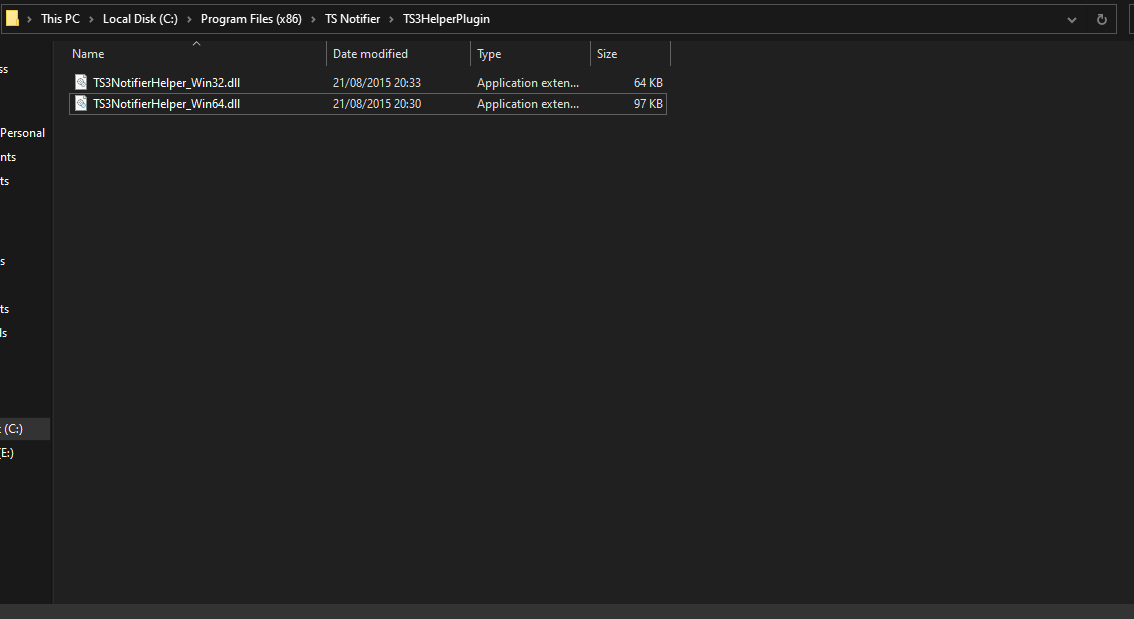Click the folder icon in address bar
The image size is (1134, 619).
(x=12, y=19)
